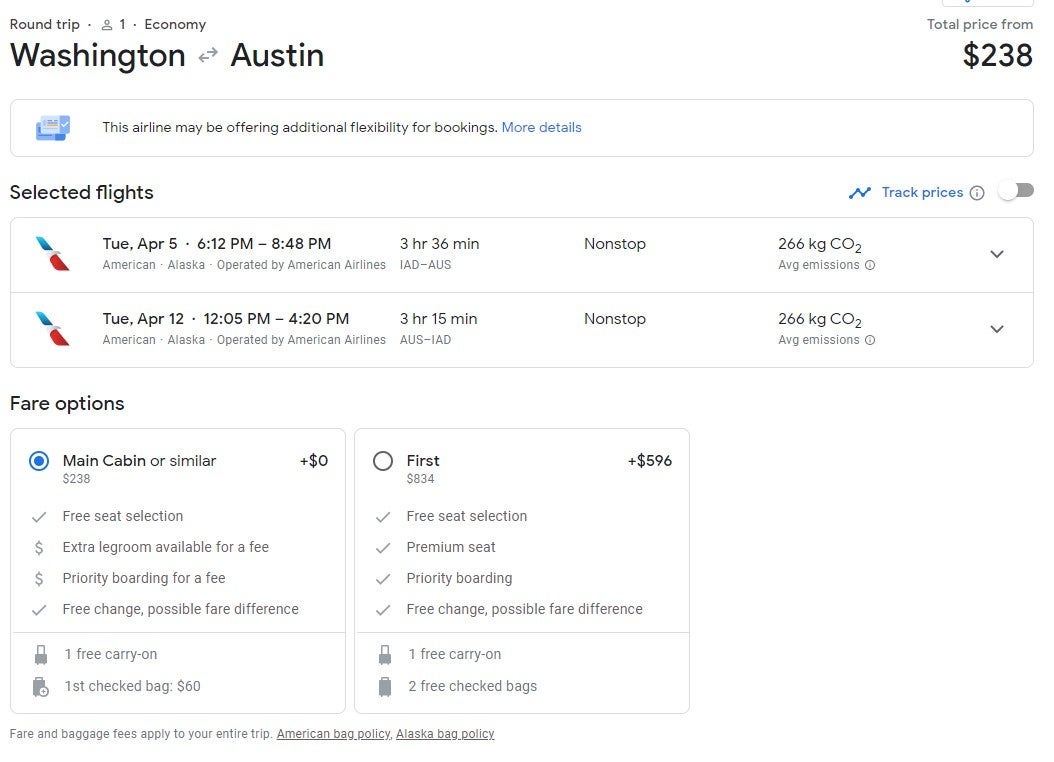Click the Track prices graph icon
The image size is (1054, 762).
pyautogui.click(x=859, y=193)
